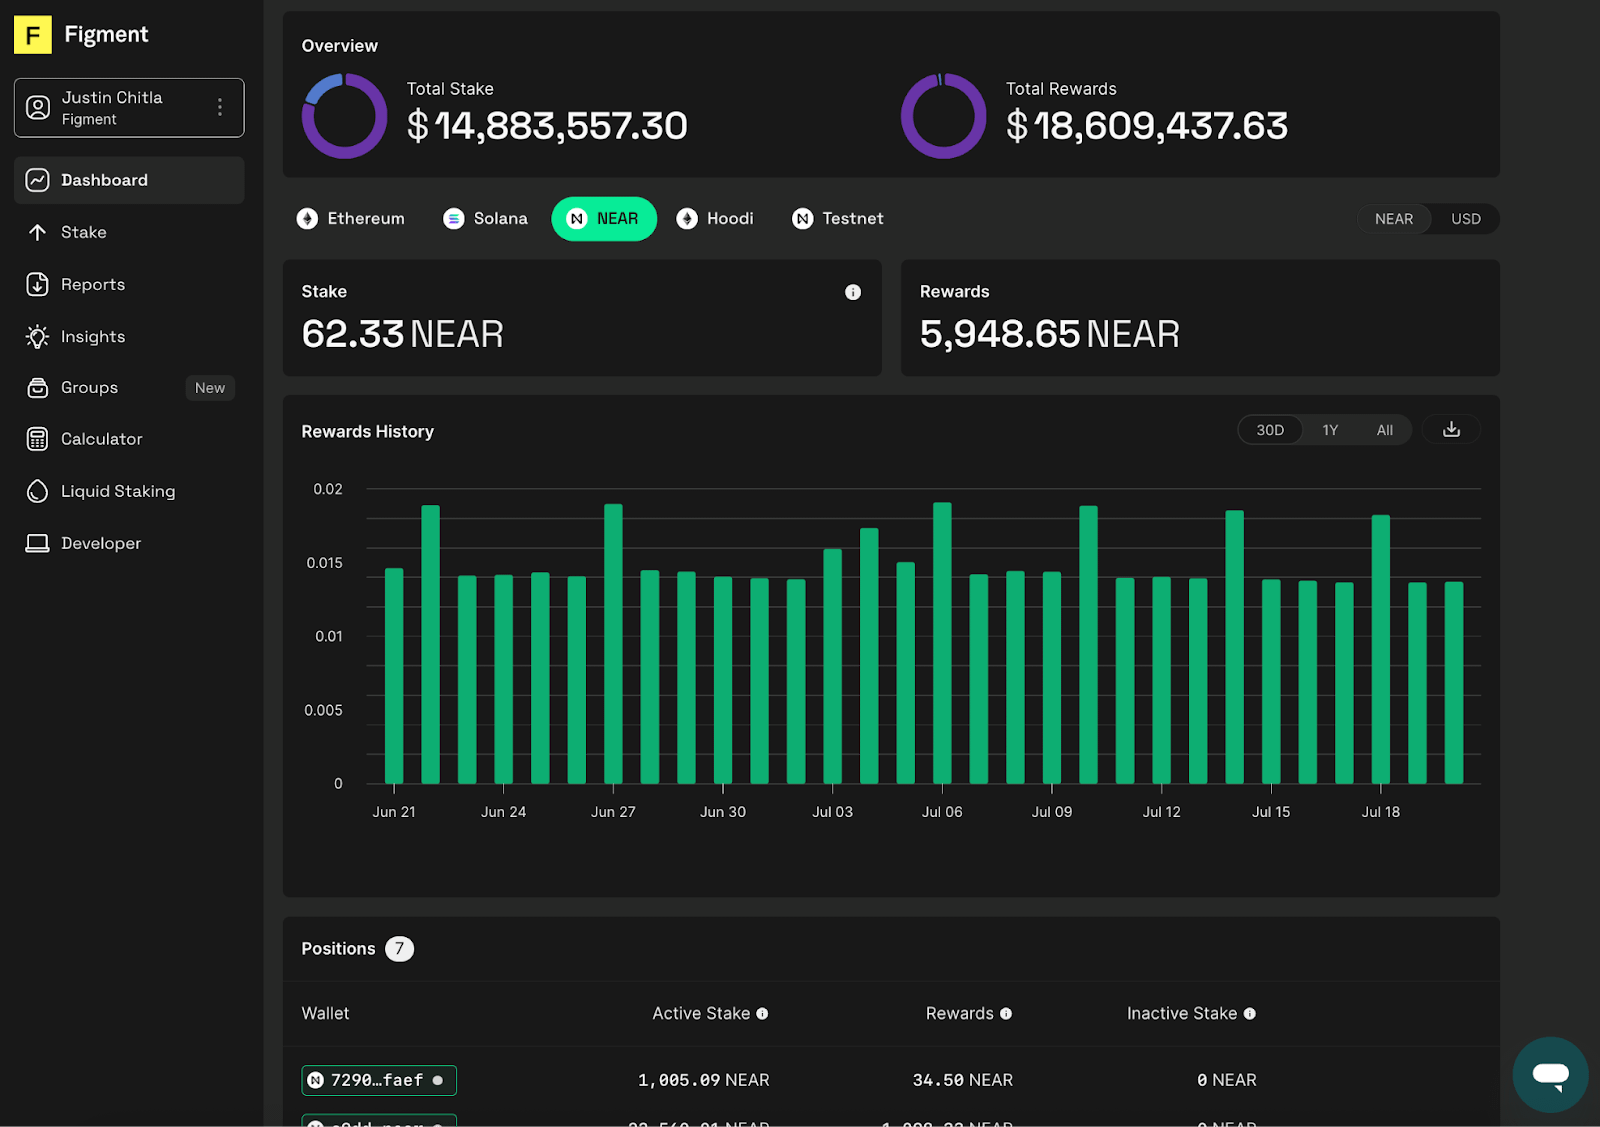Viewport: 1600px width, 1127px height.
Task: Open the account options three-dot menu
Action: [220, 107]
